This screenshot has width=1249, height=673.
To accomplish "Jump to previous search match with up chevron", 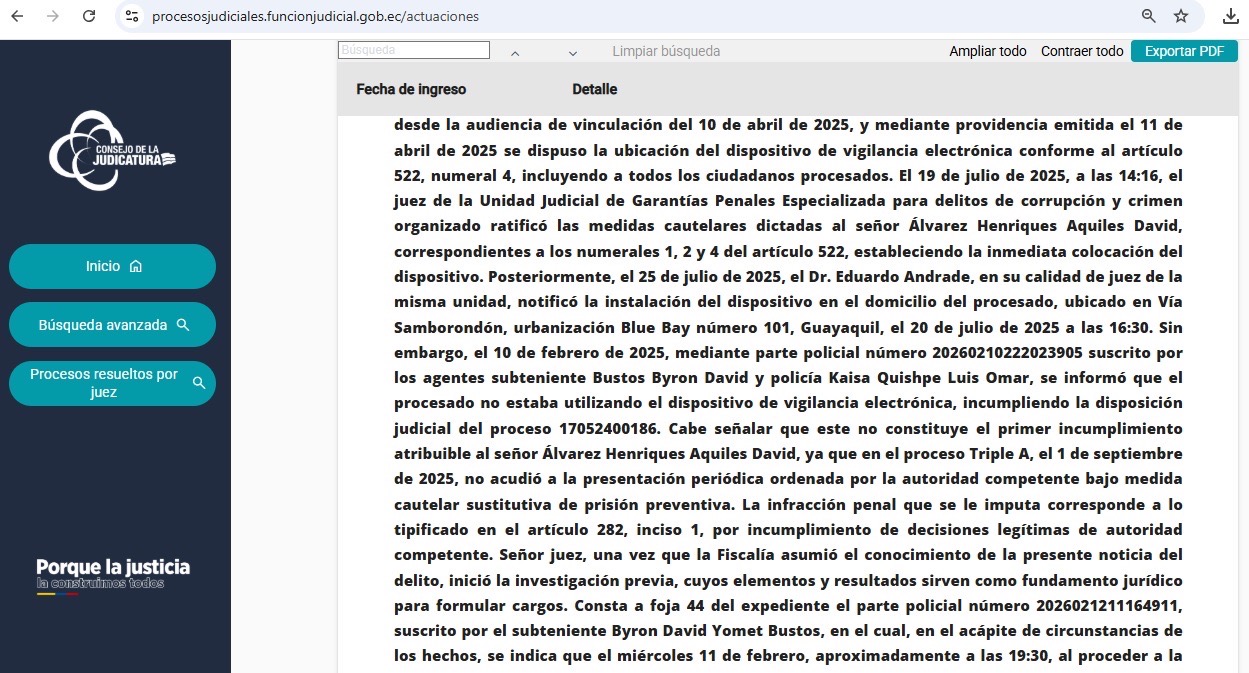I will tap(515, 53).
